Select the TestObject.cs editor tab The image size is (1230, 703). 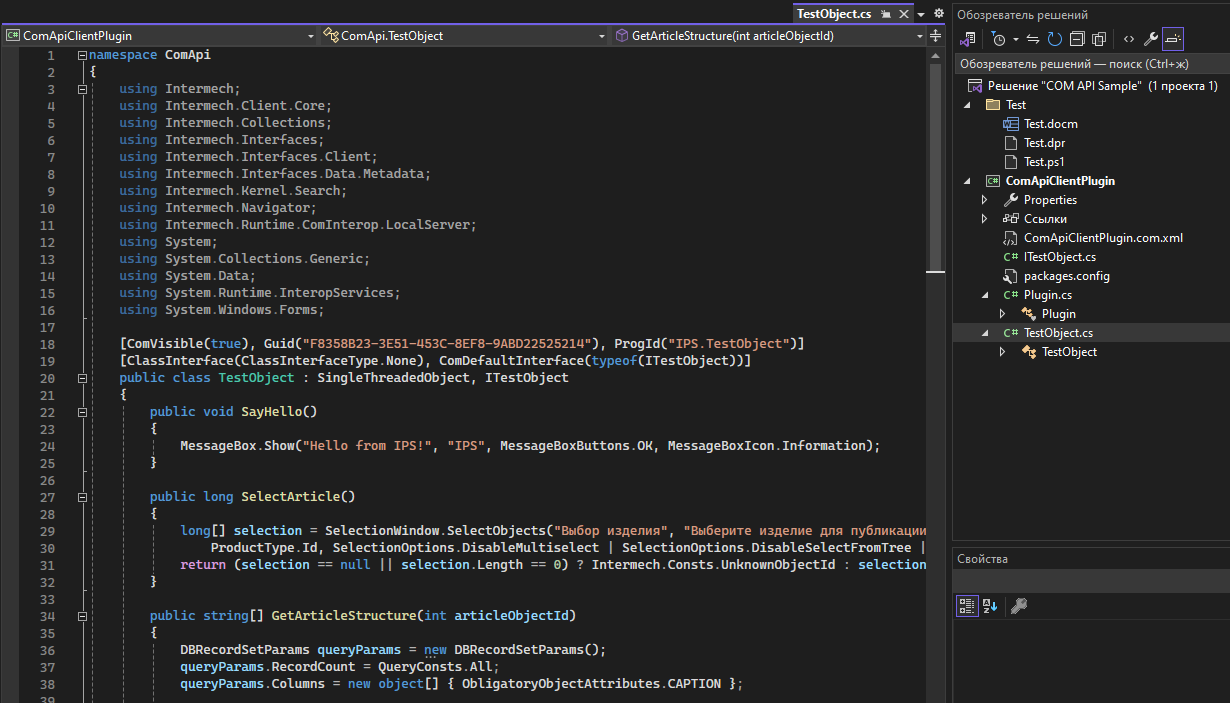(833, 14)
